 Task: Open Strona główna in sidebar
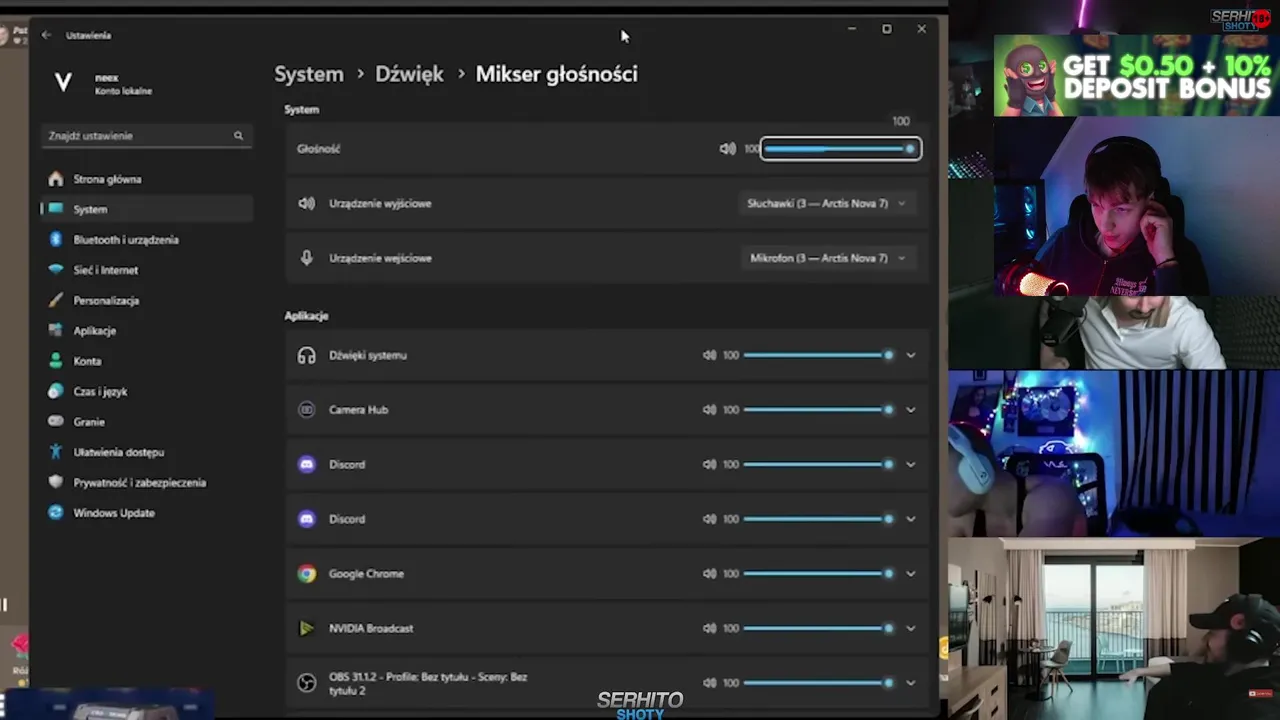147,179
